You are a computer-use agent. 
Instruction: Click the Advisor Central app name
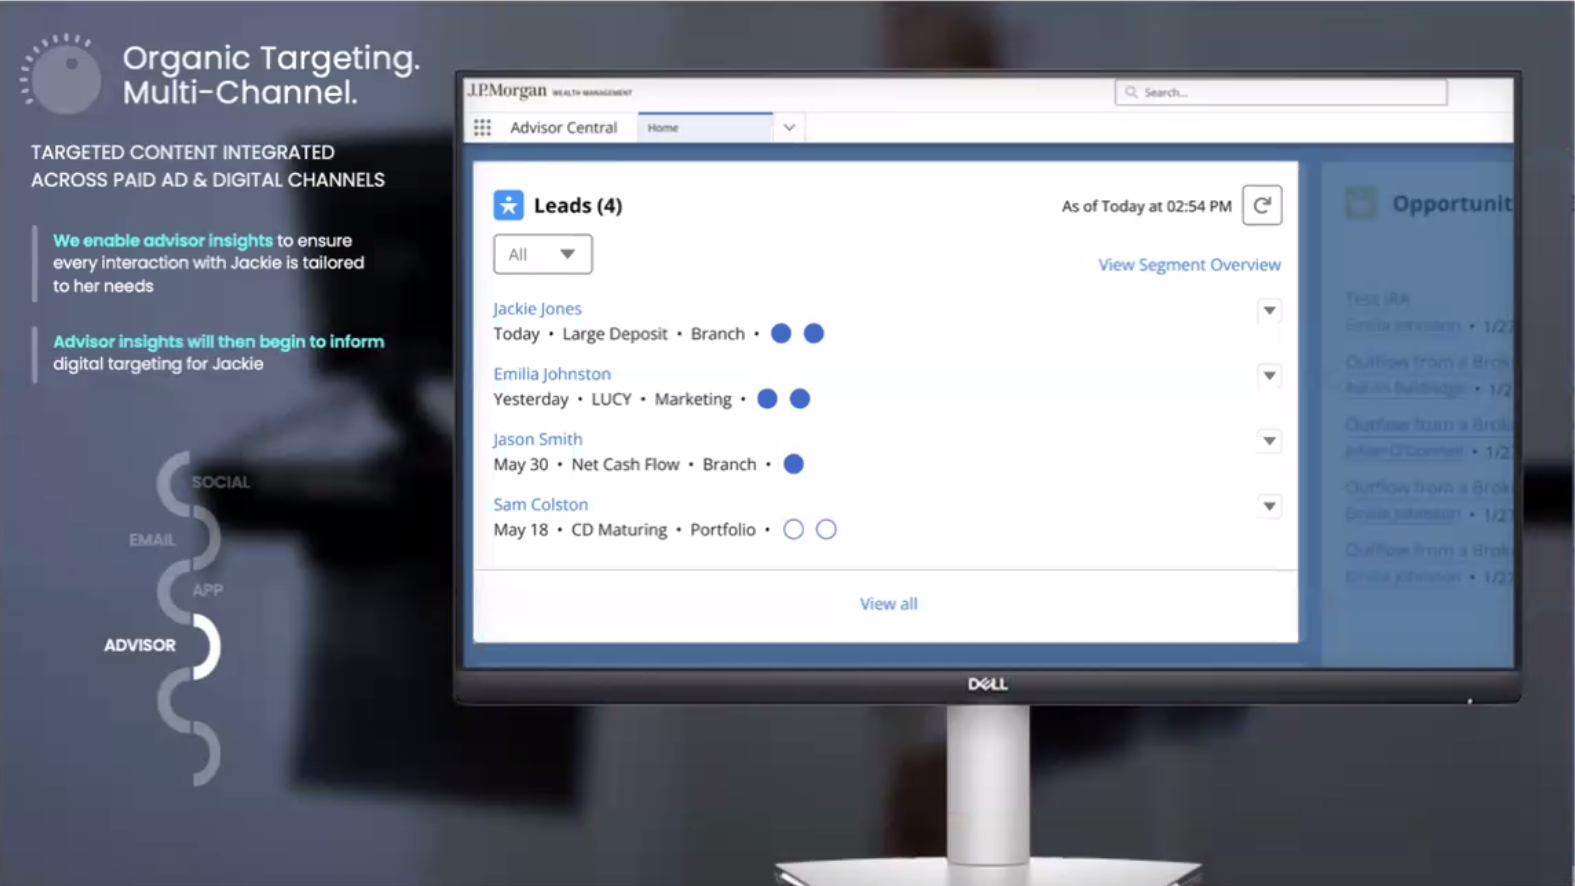point(563,128)
